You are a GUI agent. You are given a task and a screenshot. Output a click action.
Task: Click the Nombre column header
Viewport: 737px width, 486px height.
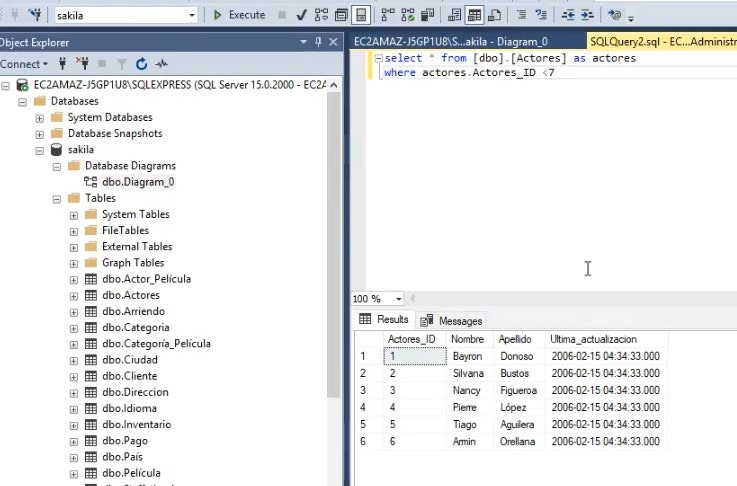tap(470, 339)
